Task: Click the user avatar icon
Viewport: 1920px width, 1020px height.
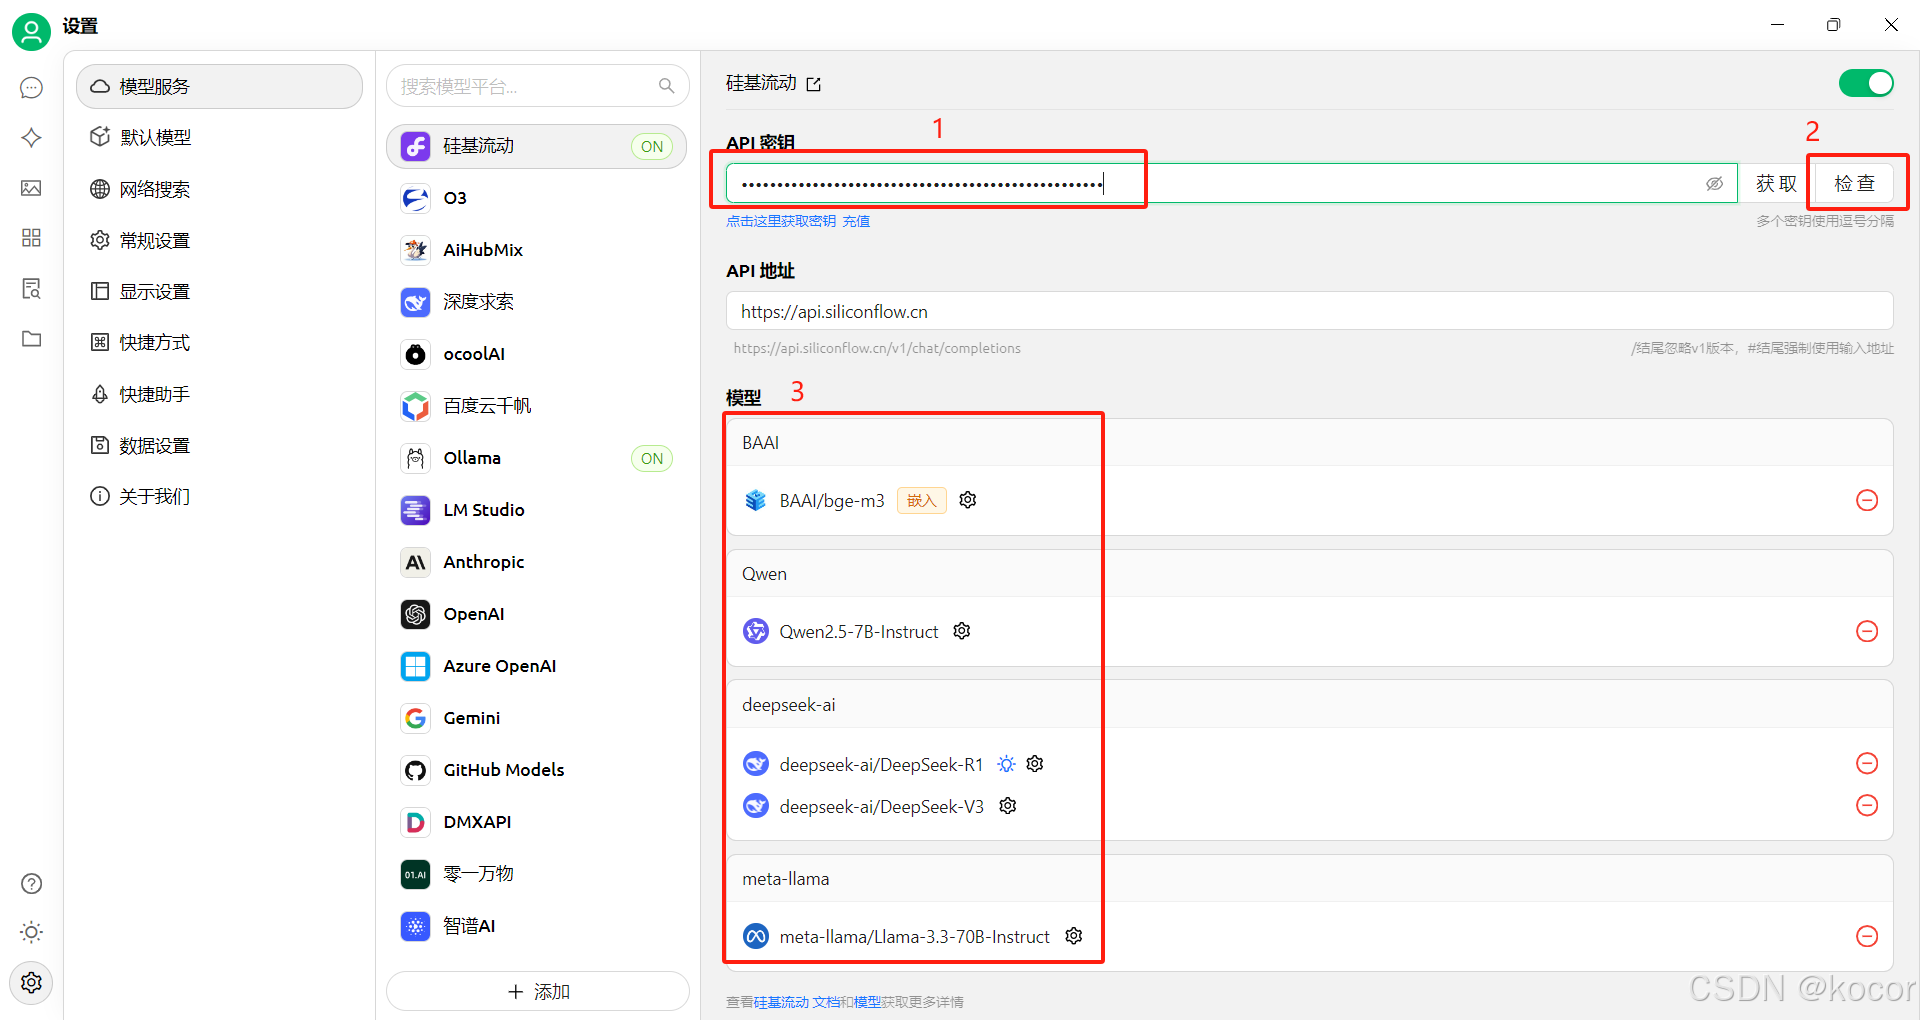Action: click(31, 31)
